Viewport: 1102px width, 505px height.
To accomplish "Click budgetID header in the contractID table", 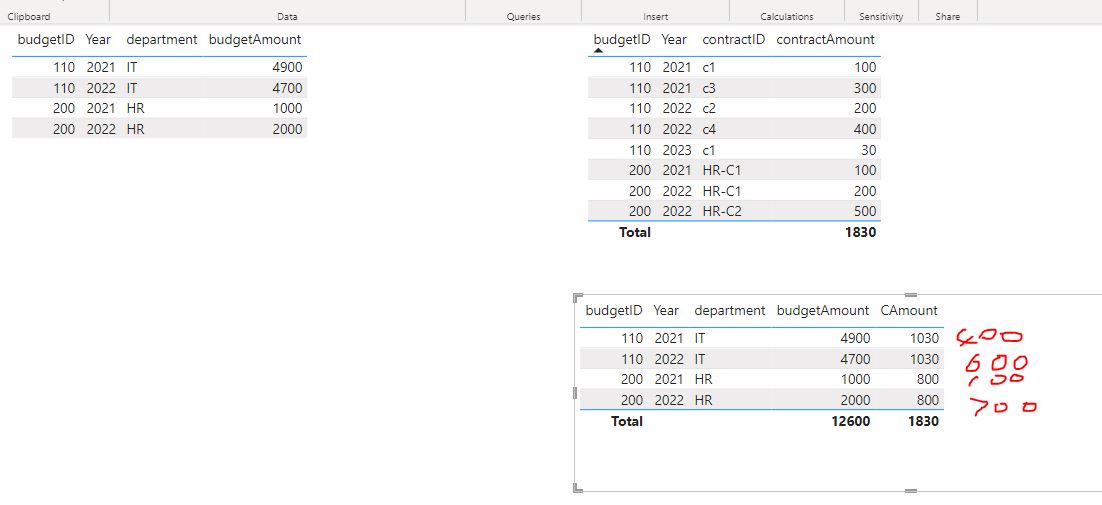I will pyautogui.click(x=622, y=39).
